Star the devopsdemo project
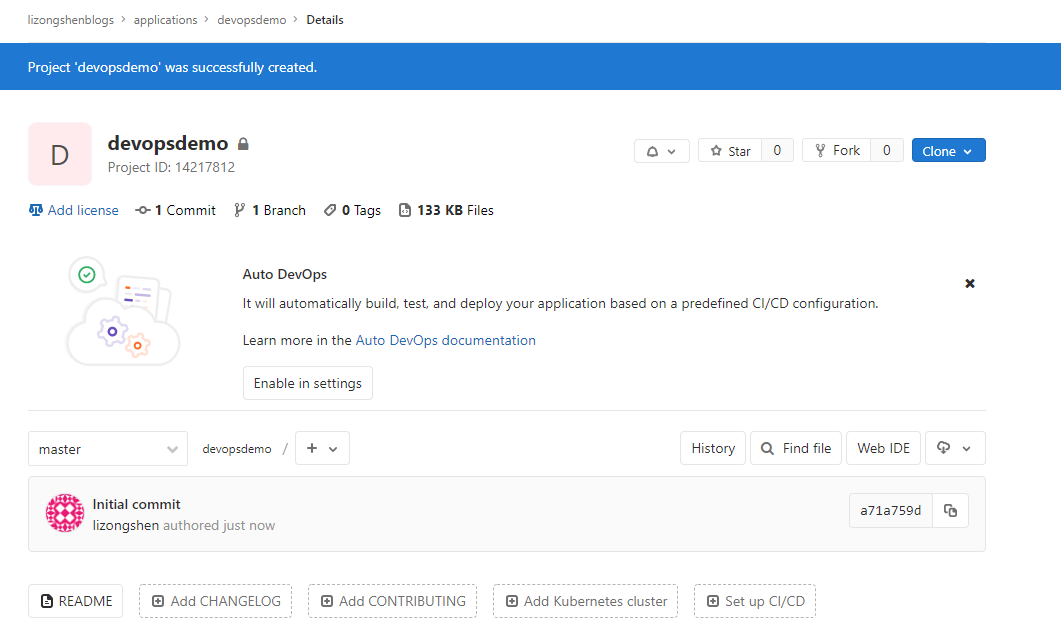The height and width of the screenshot is (630, 1061). [730, 151]
